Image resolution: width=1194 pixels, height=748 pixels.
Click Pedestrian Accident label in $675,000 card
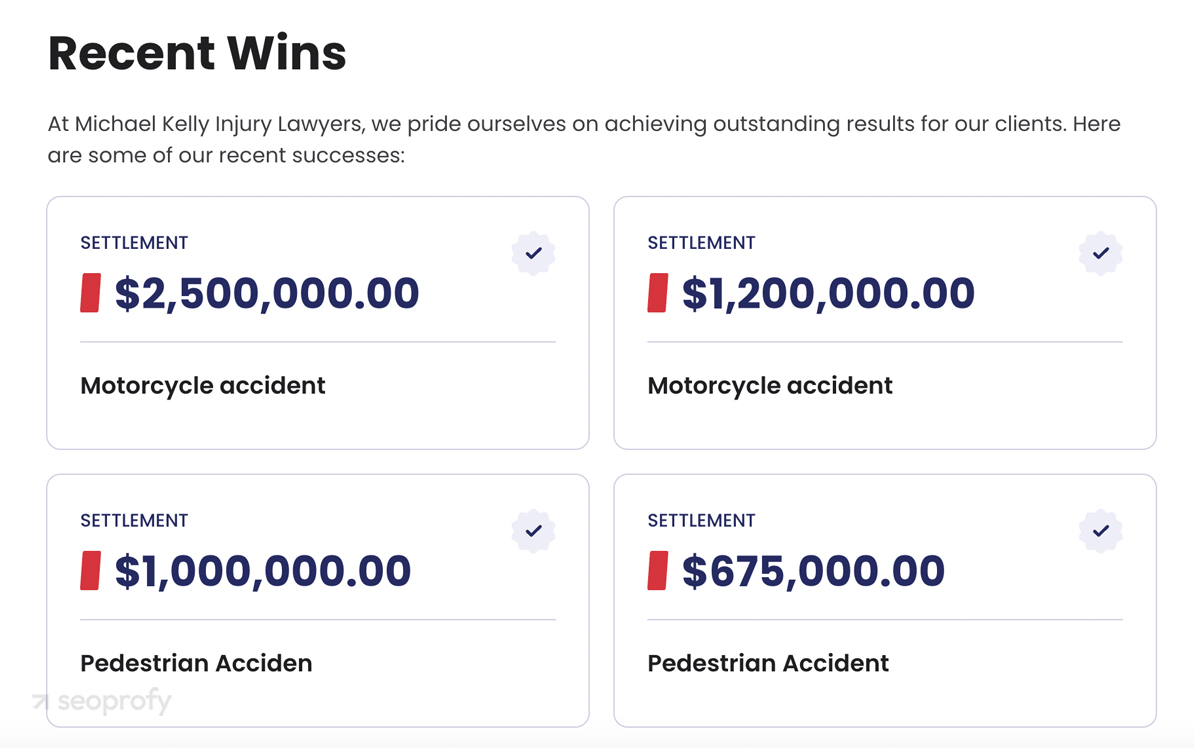pos(768,663)
